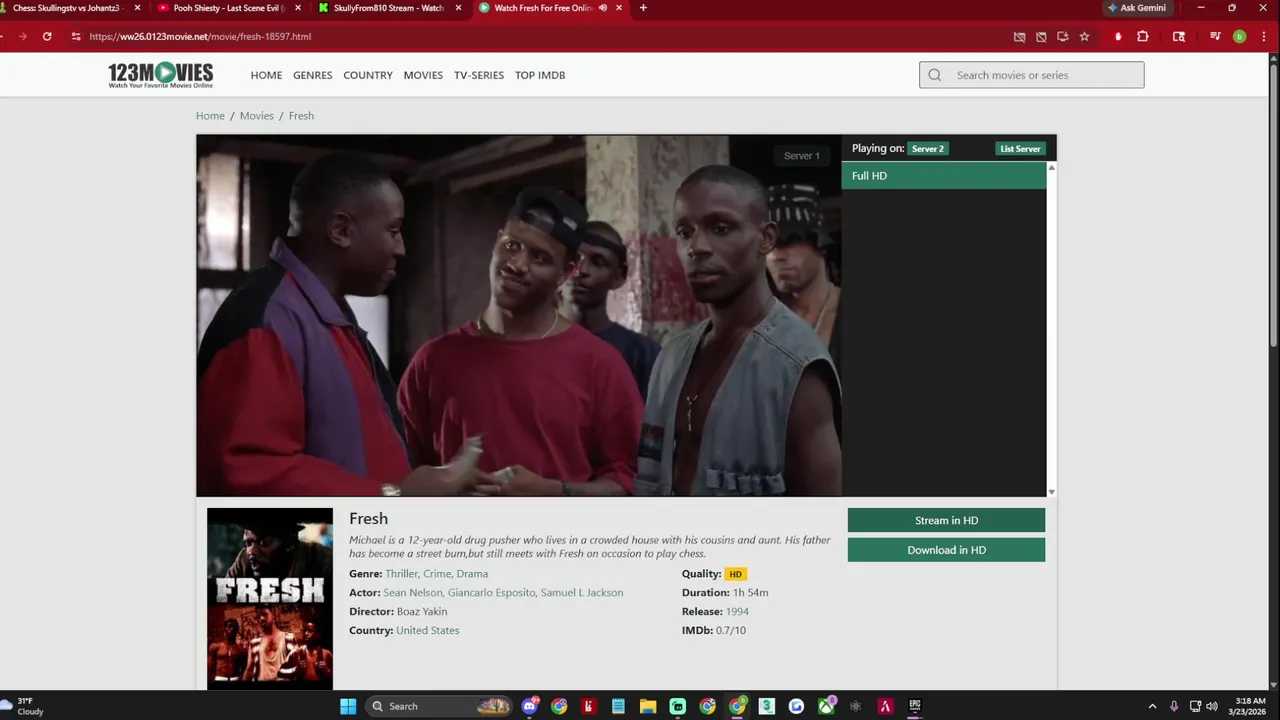Open the Epic Games launcher from the taskbar
Screen dimensions: 1280x720
coord(914,706)
